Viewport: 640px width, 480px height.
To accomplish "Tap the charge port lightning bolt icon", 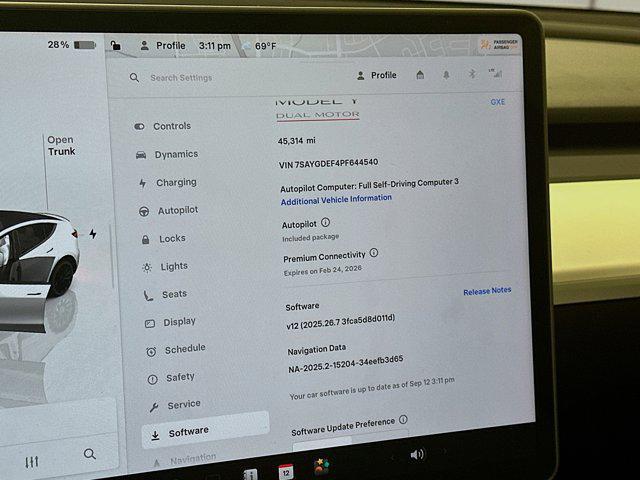I will pyautogui.click(x=93, y=234).
